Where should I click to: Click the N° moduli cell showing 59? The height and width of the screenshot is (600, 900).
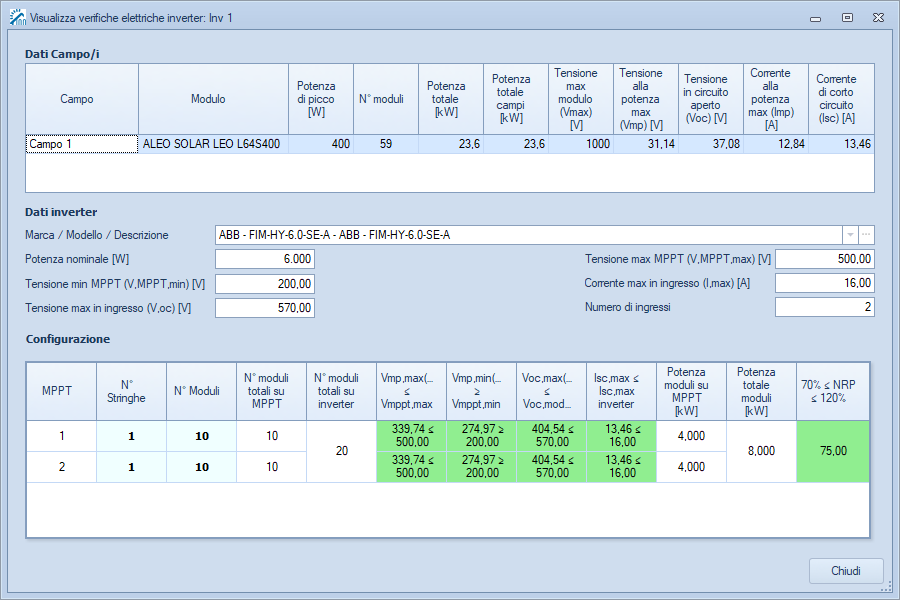(x=386, y=144)
